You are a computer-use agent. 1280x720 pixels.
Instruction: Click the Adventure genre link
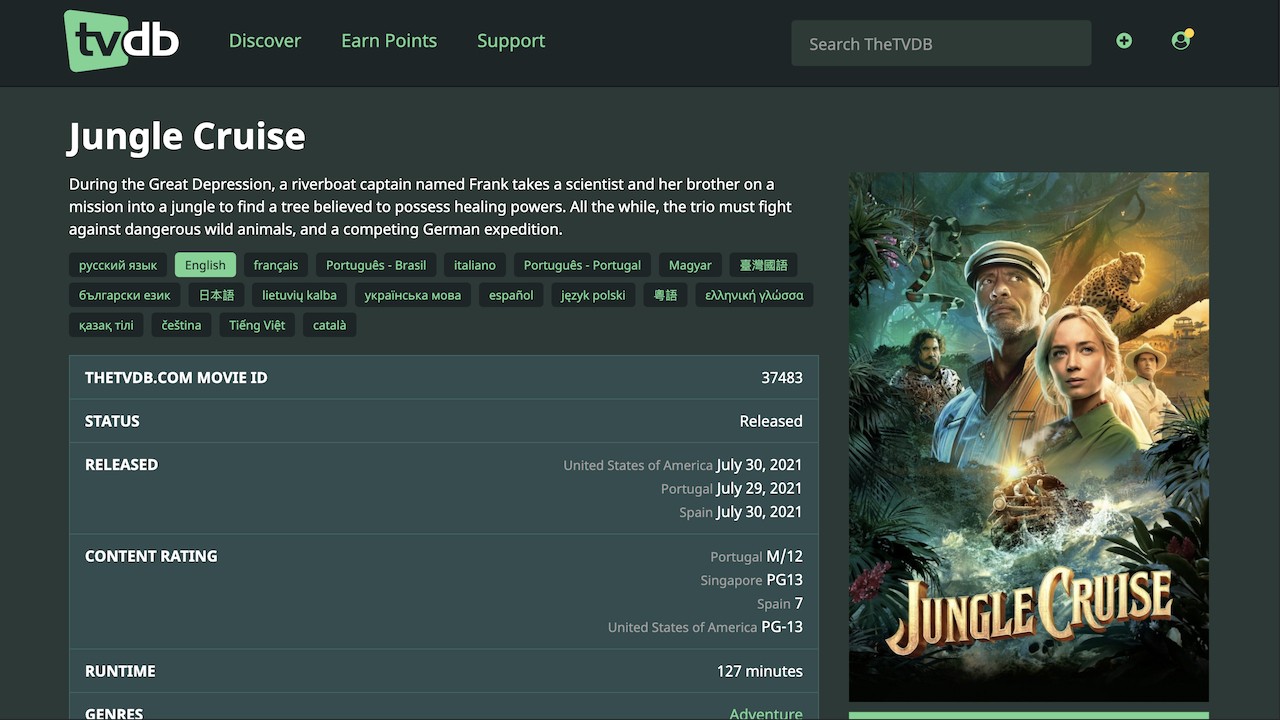tap(765, 713)
